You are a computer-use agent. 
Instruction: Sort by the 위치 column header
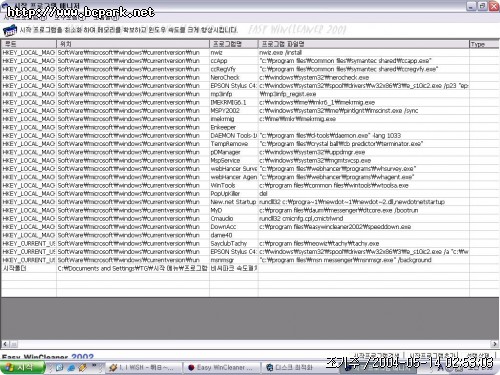click(133, 44)
